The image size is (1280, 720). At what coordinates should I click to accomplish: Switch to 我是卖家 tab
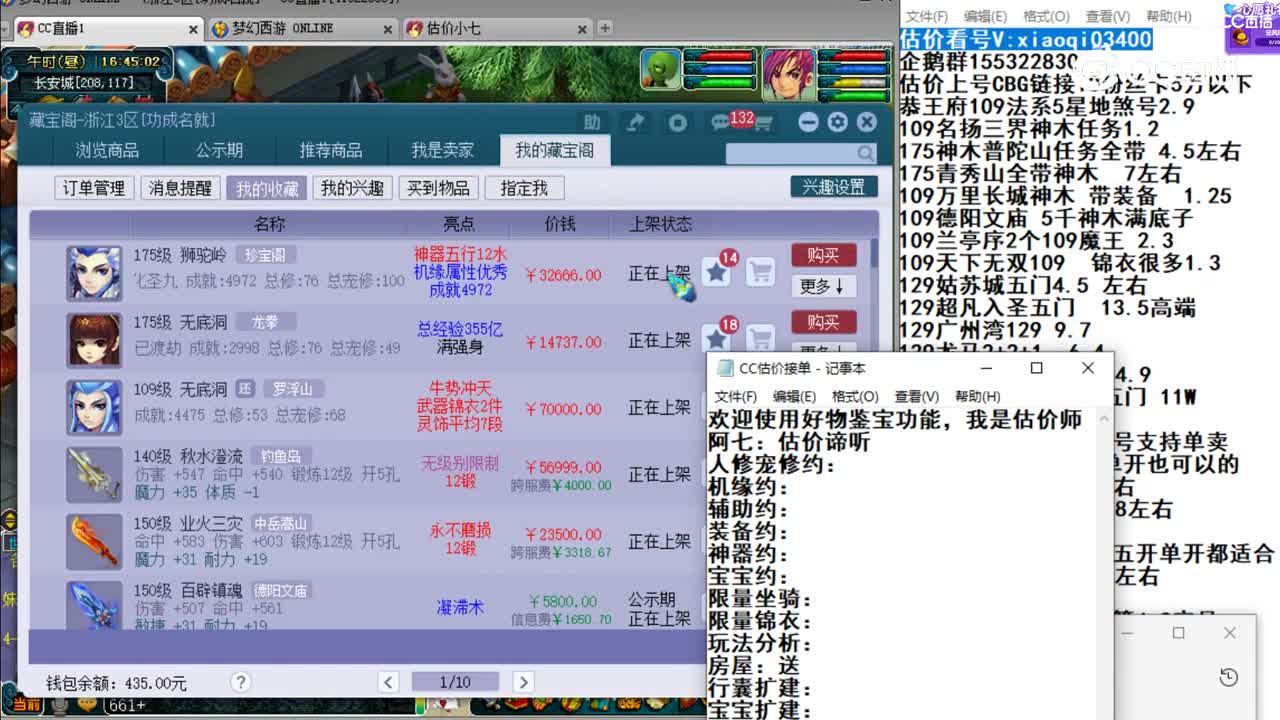pyautogui.click(x=443, y=151)
